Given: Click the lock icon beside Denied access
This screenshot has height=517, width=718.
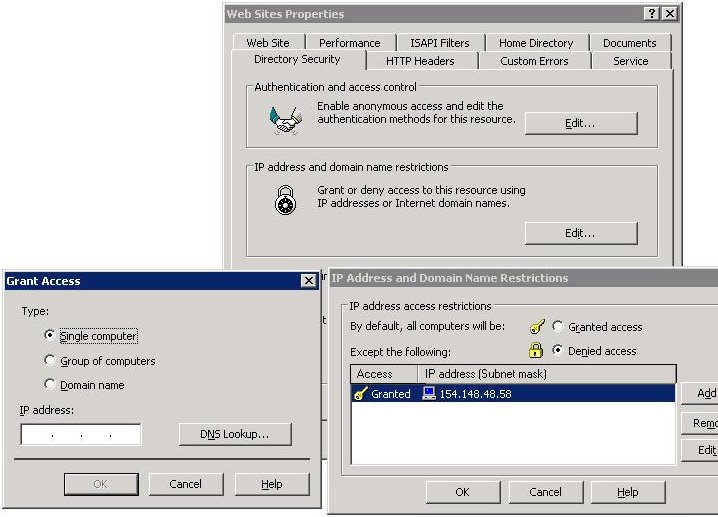Looking at the screenshot, I should tap(536, 351).
